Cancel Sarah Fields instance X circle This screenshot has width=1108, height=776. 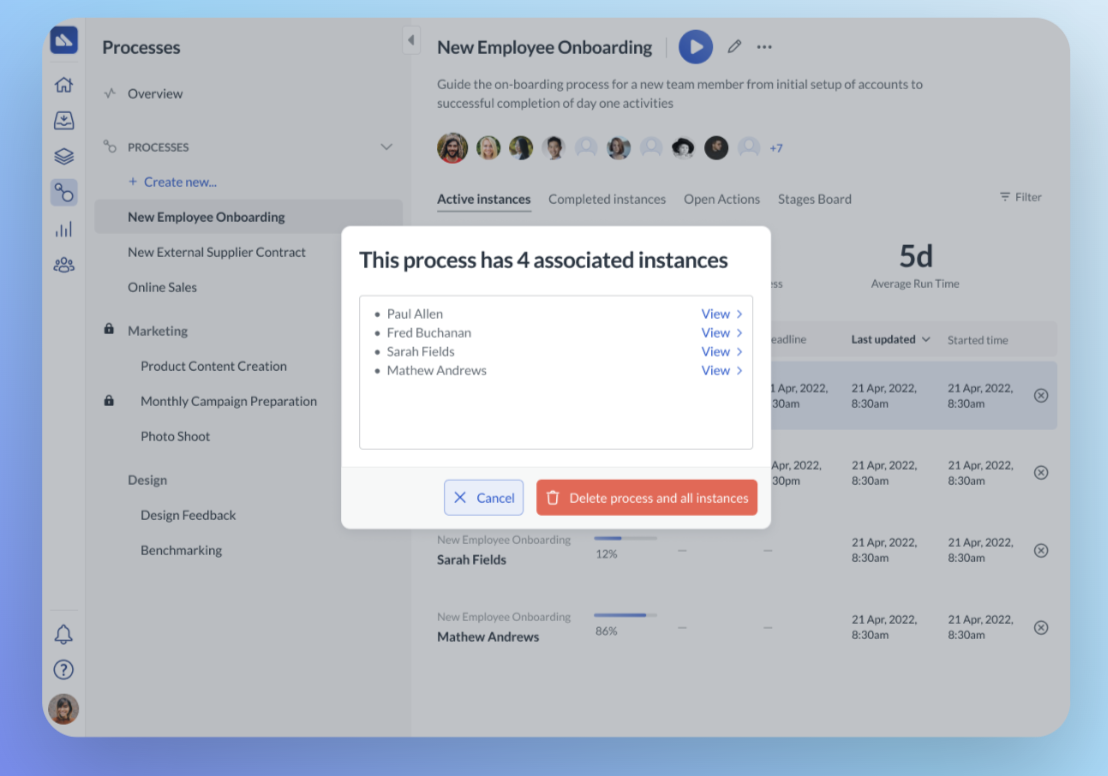[x=1041, y=551]
